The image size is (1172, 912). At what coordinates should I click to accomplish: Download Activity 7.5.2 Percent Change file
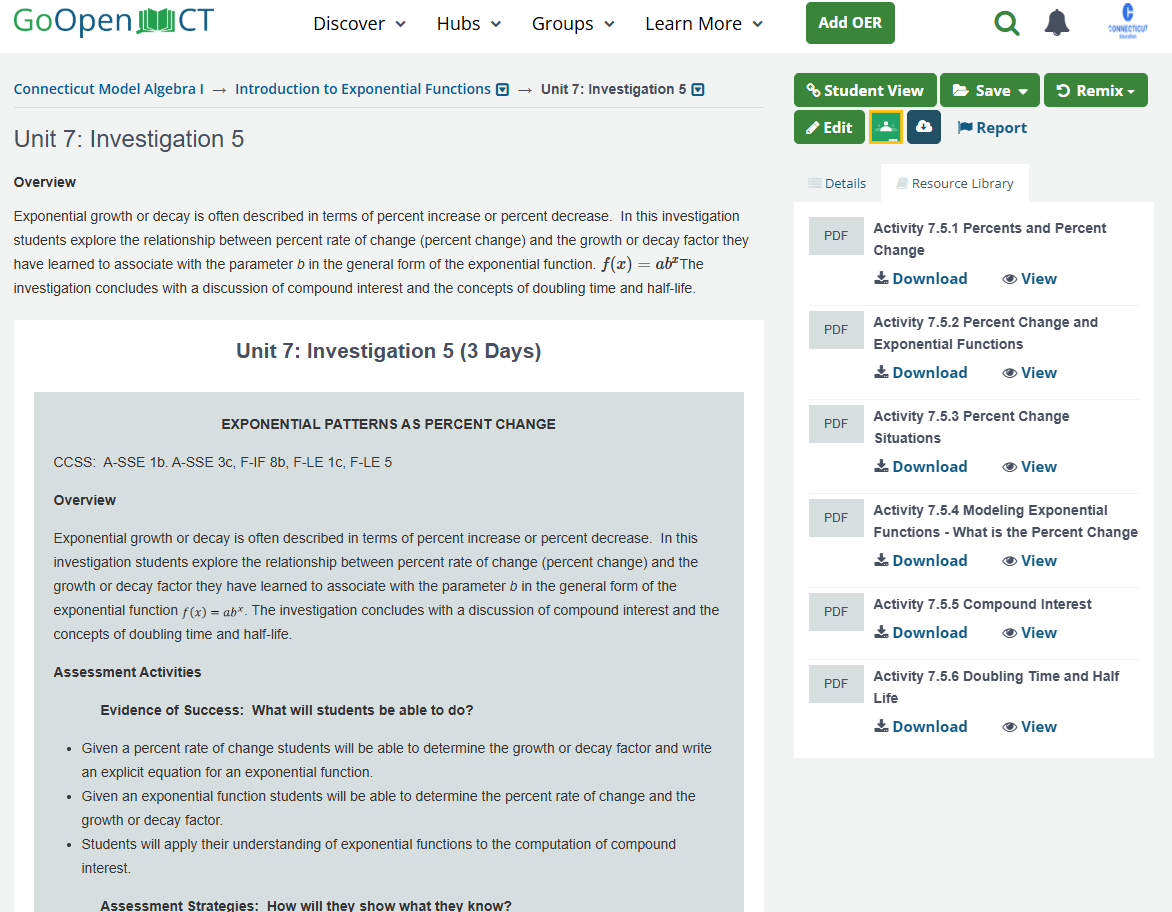pos(920,373)
